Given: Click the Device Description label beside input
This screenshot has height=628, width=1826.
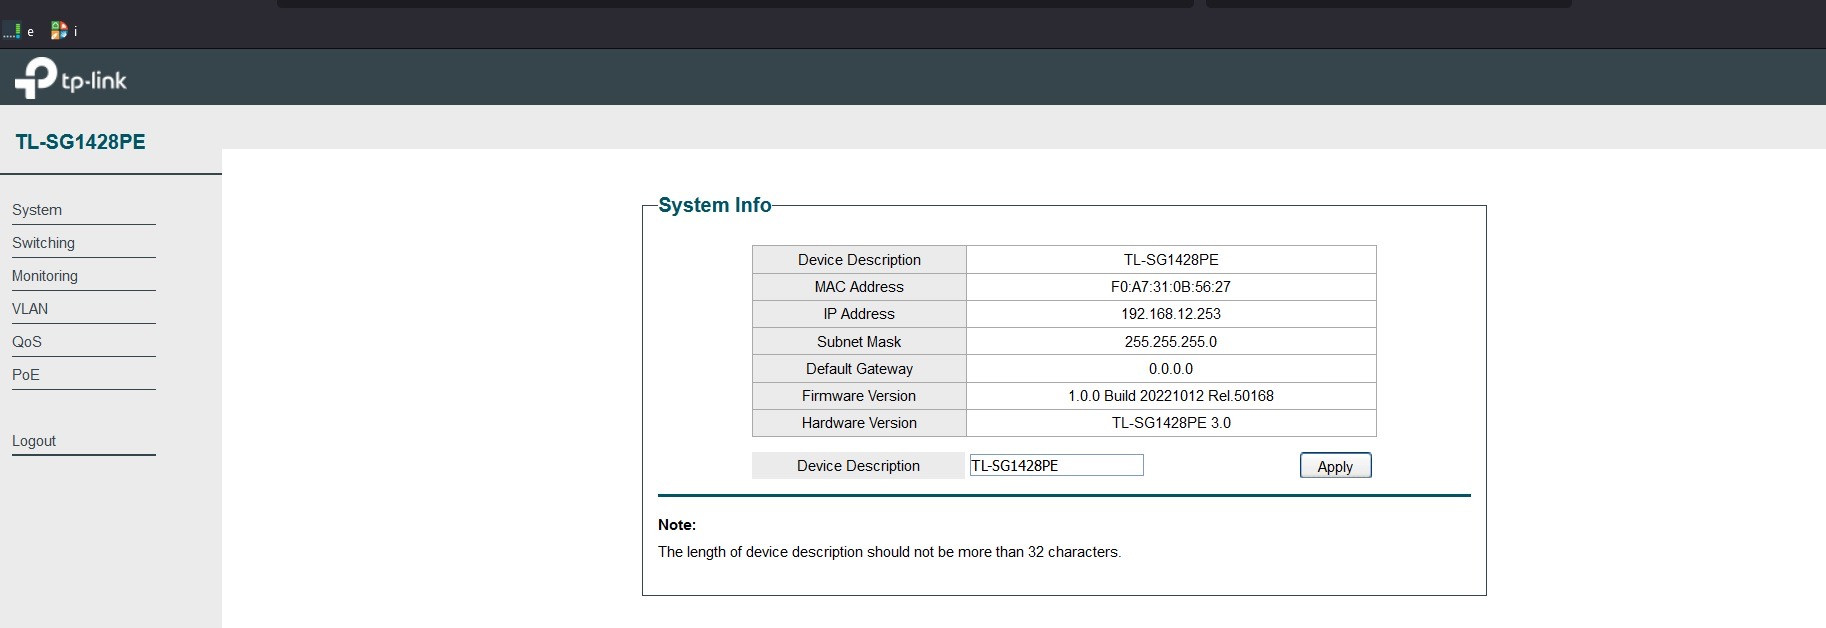Looking at the screenshot, I should click(858, 466).
